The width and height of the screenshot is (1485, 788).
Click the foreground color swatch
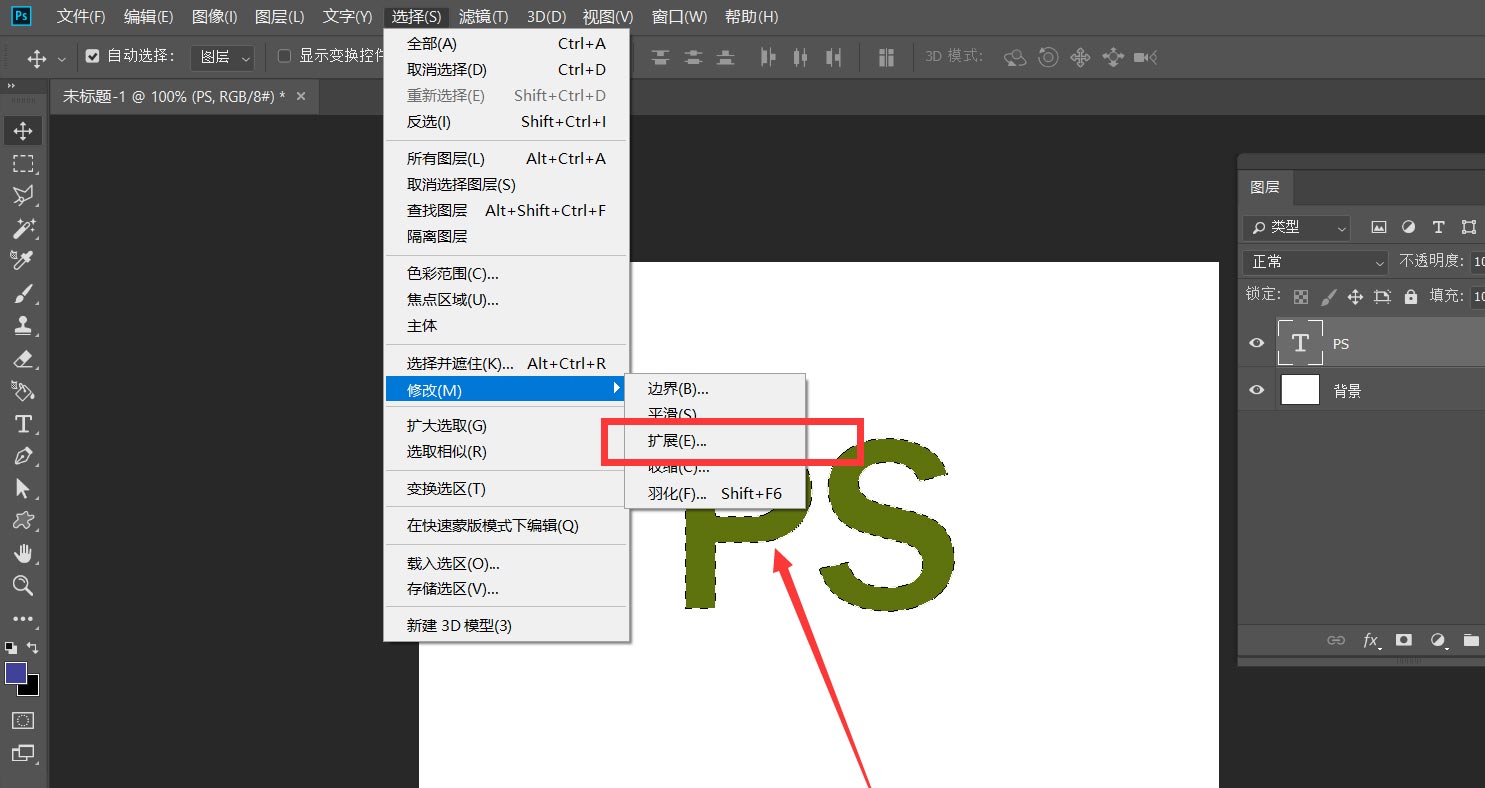pyautogui.click(x=16, y=673)
